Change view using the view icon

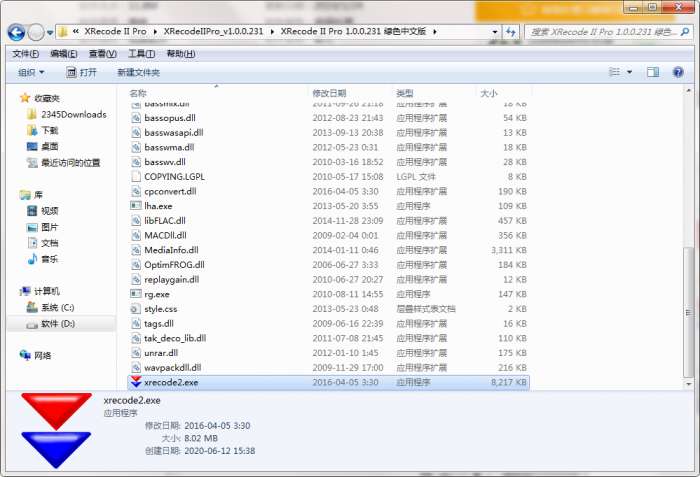[x=615, y=72]
